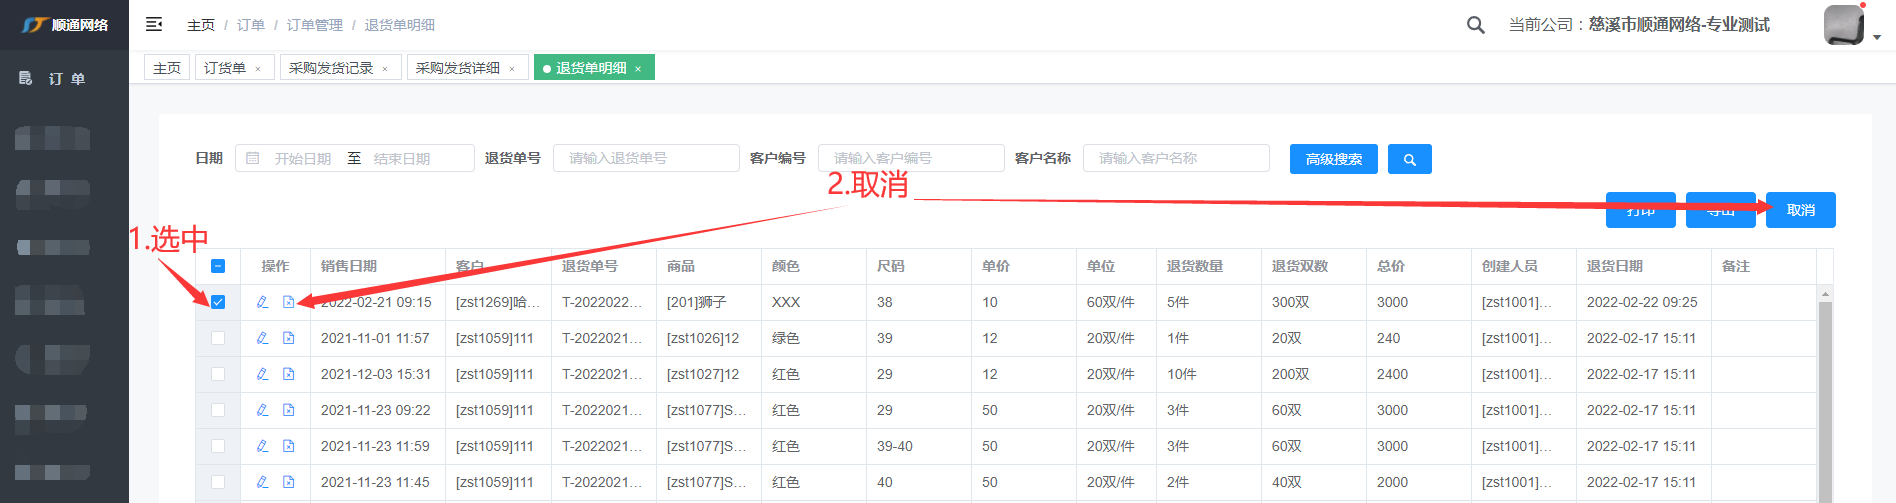Click the 高级搜索 button
Viewport: 1896px width, 503px height.
point(1333,159)
